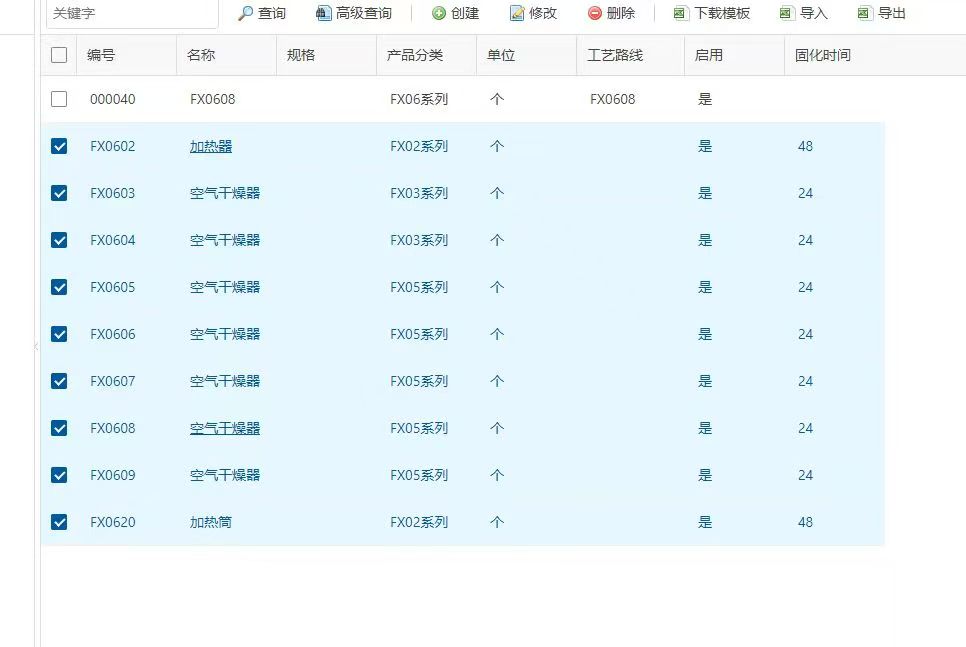Click the 固化时间 column header
Screen dimensions: 966x647
pos(823,55)
